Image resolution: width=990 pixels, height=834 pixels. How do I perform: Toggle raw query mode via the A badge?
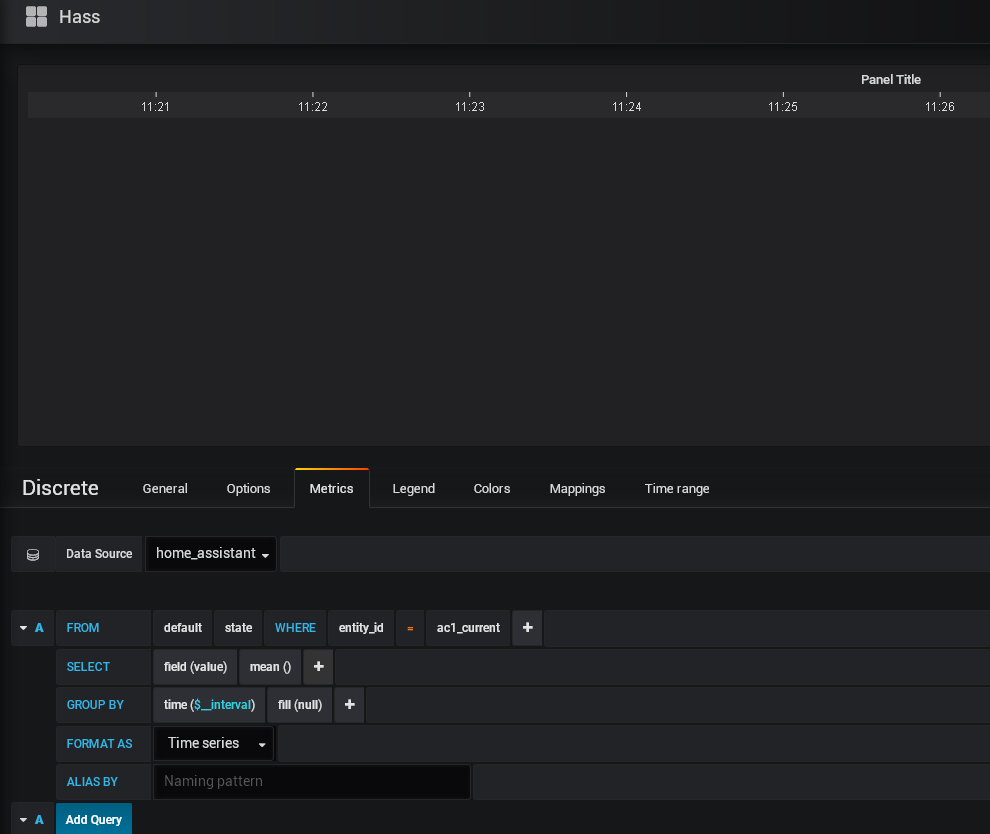(x=39, y=628)
